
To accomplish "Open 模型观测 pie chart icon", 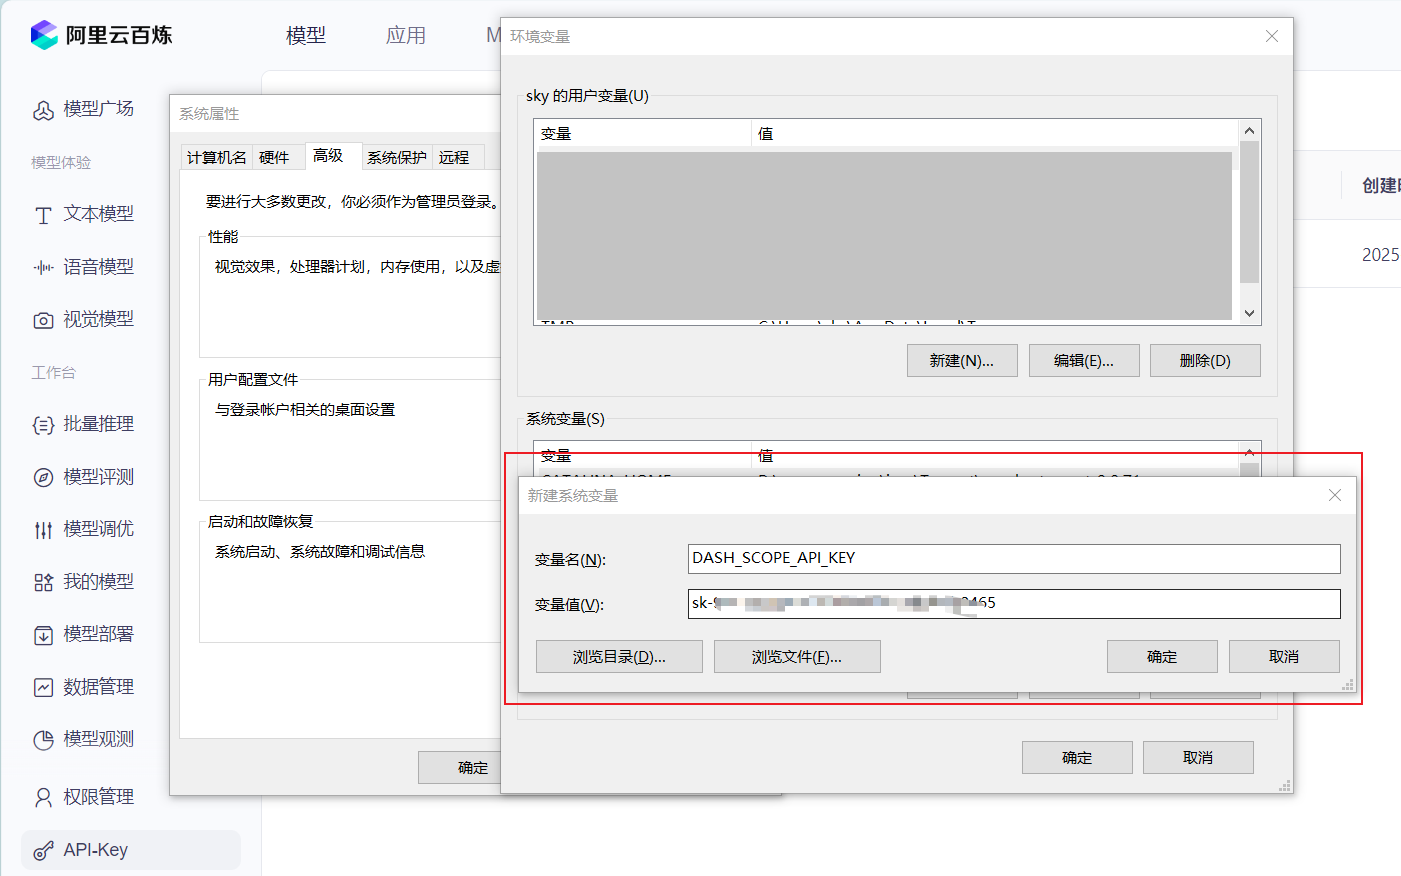I will 43,740.
